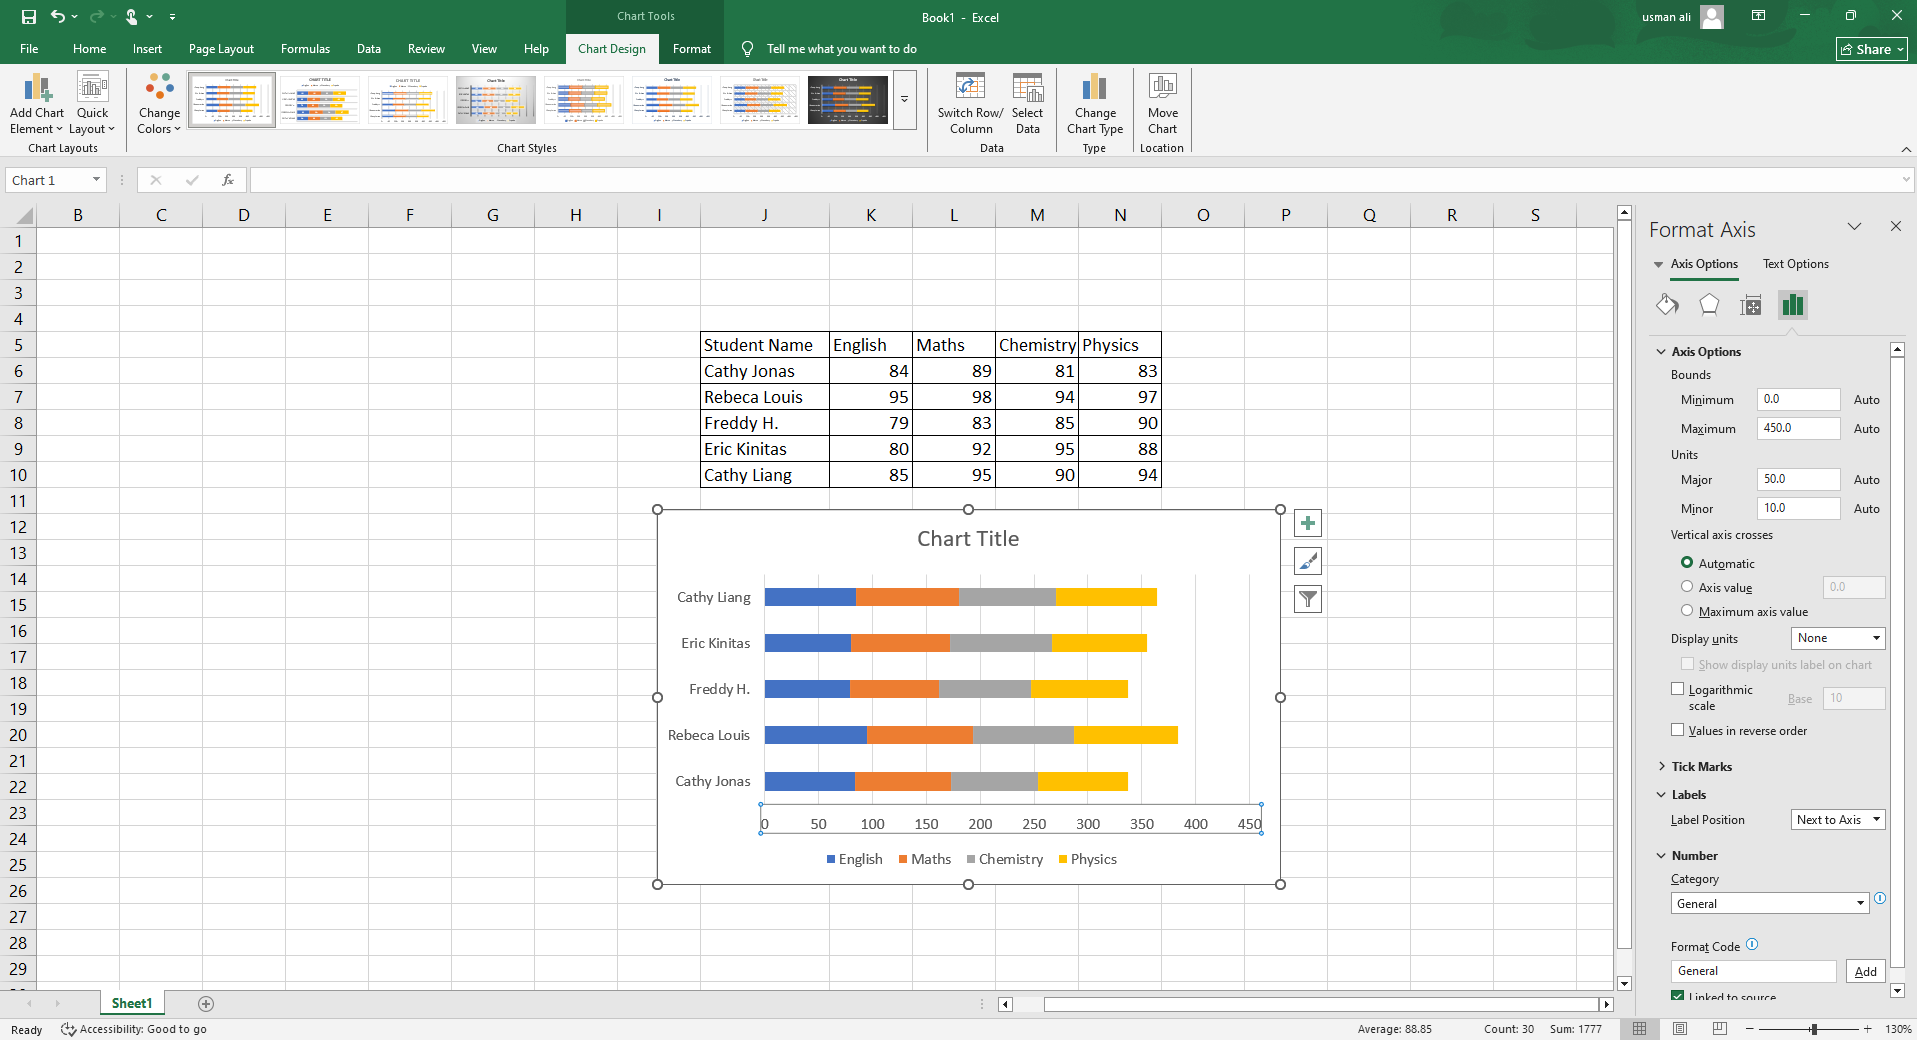
Task: Select Axis value radio option
Action: 1687,587
